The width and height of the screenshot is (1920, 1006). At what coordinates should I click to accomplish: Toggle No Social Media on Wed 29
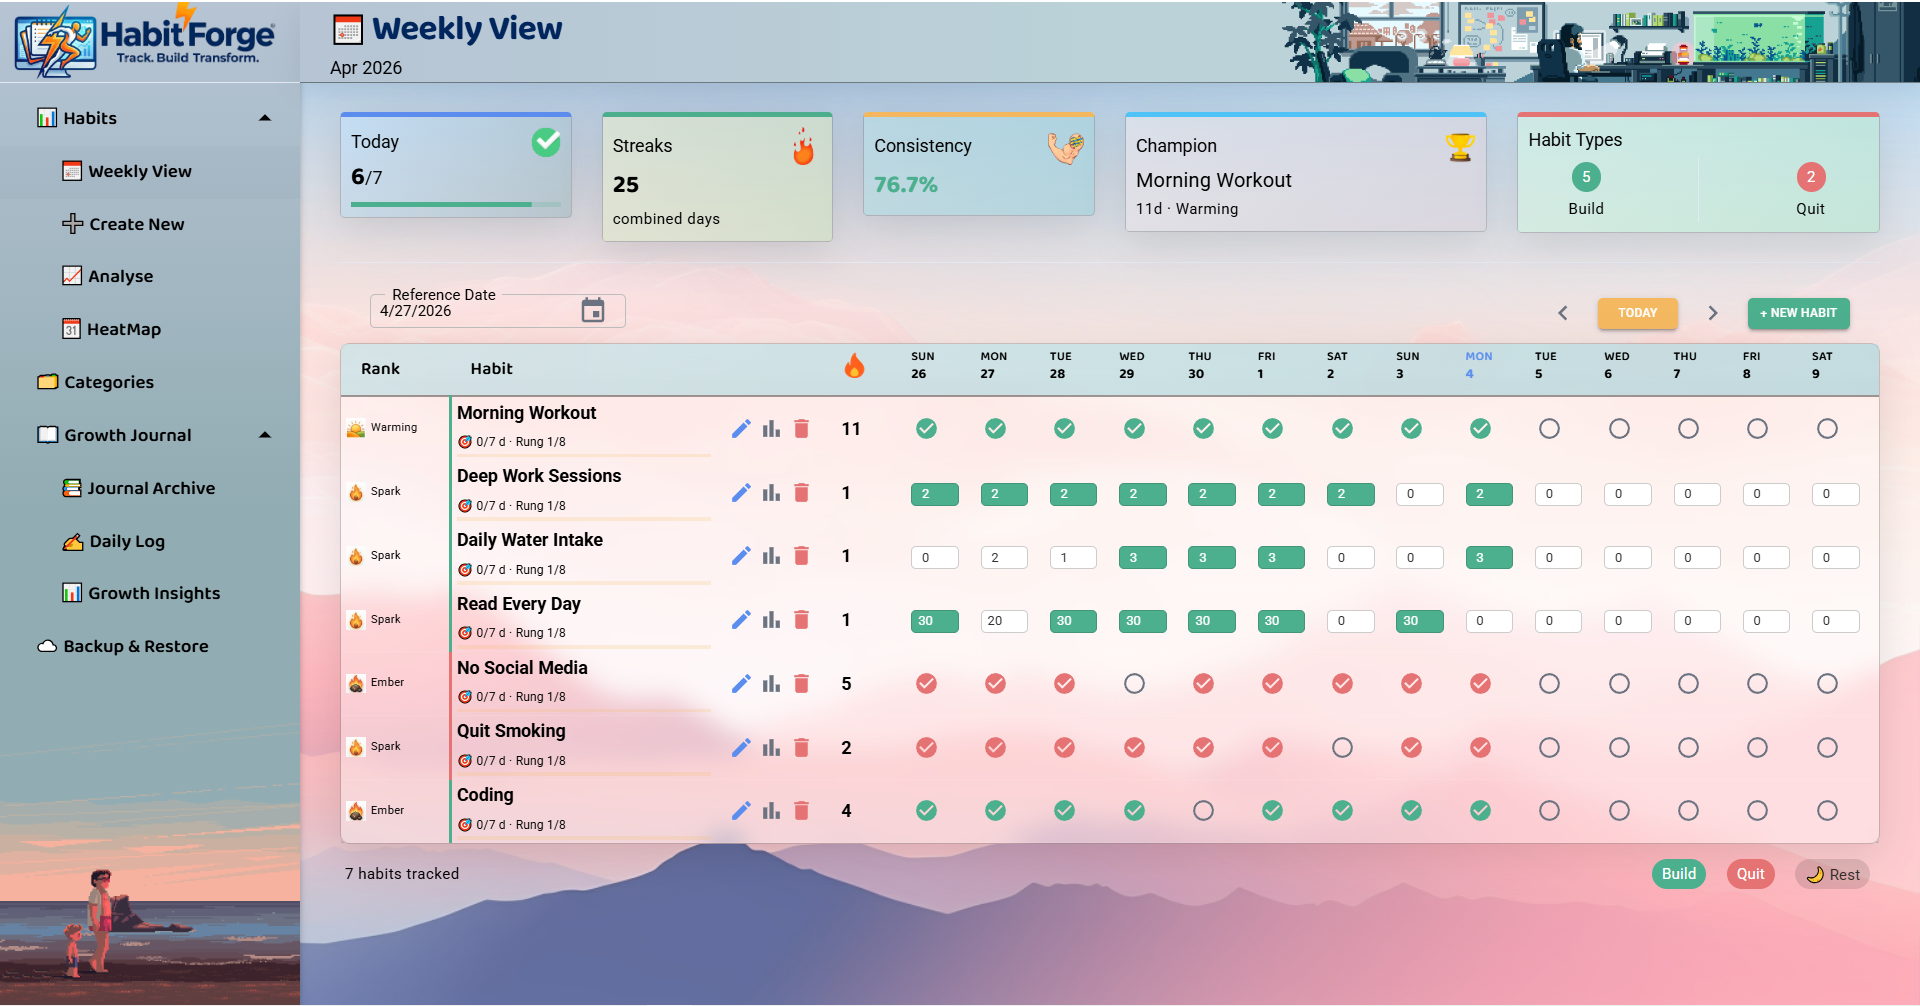tap(1134, 684)
